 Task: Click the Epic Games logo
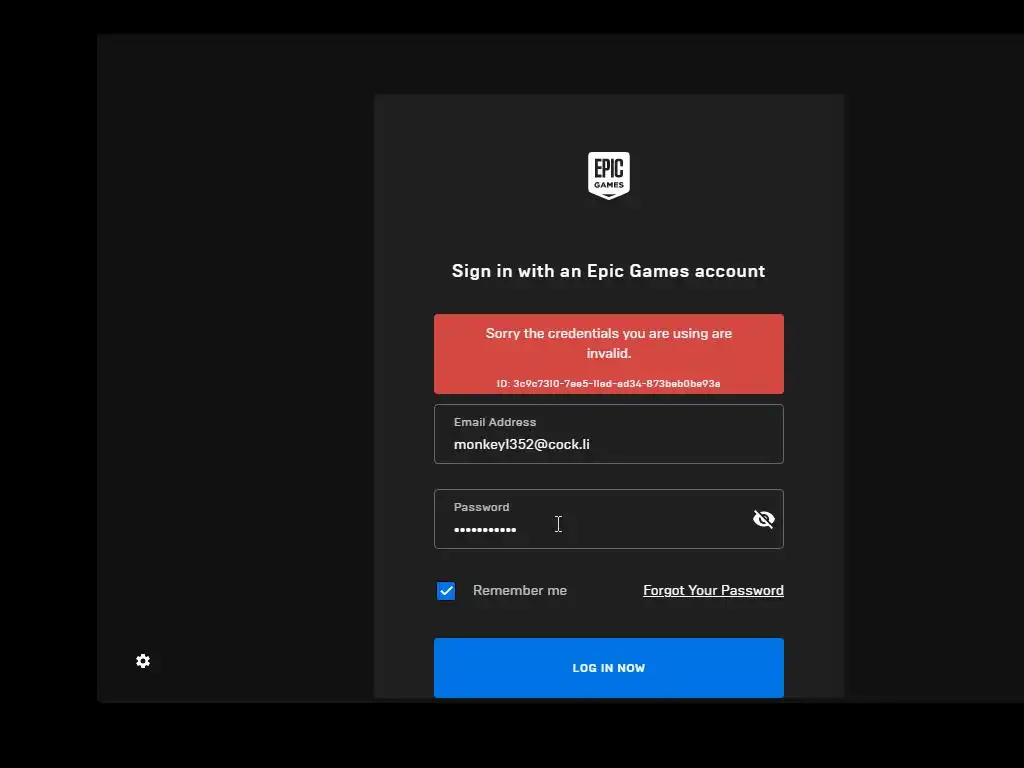tap(609, 176)
